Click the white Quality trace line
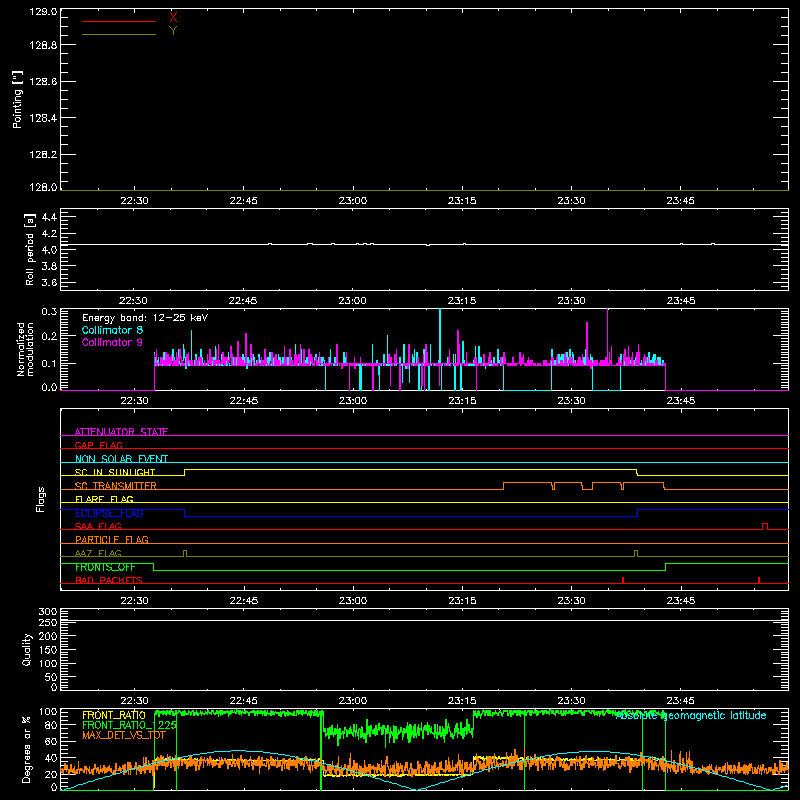The height and width of the screenshot is (800, 800). tap(424, 621)
